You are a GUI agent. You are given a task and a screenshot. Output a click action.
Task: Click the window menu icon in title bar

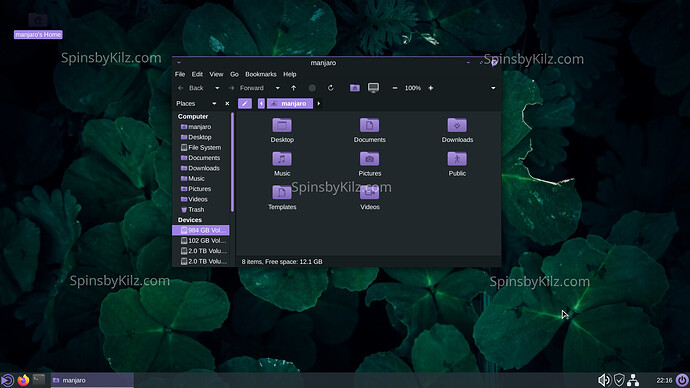coord(179,62)
